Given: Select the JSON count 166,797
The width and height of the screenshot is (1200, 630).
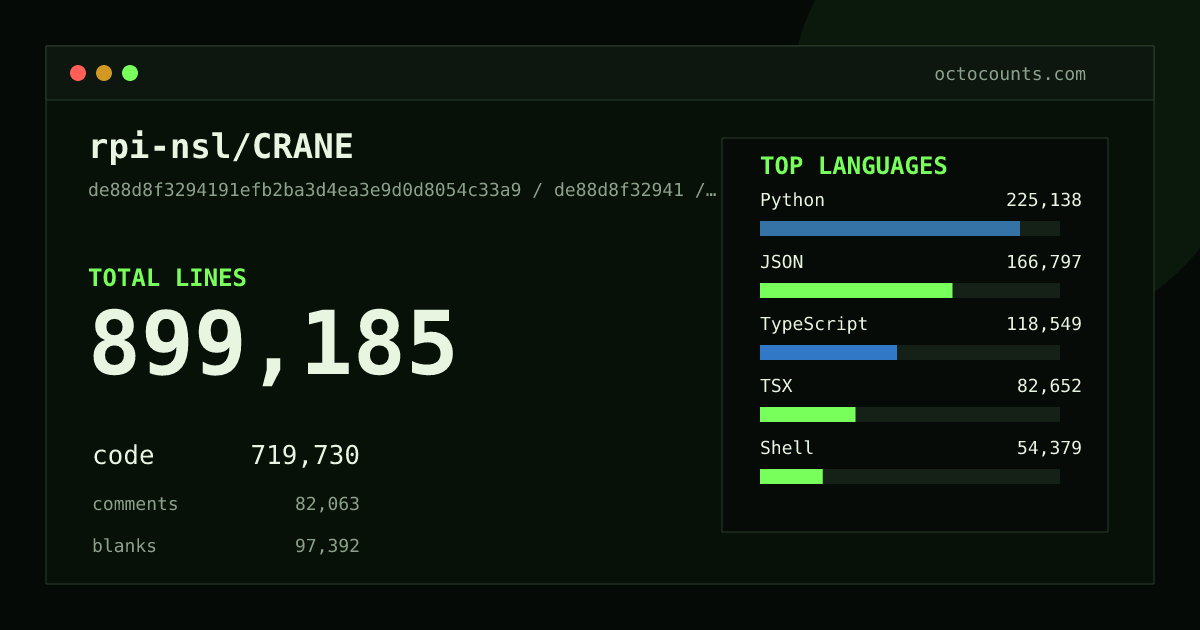Looking at the screenshot, I should pyautogui.click(x=1044, y=262).
